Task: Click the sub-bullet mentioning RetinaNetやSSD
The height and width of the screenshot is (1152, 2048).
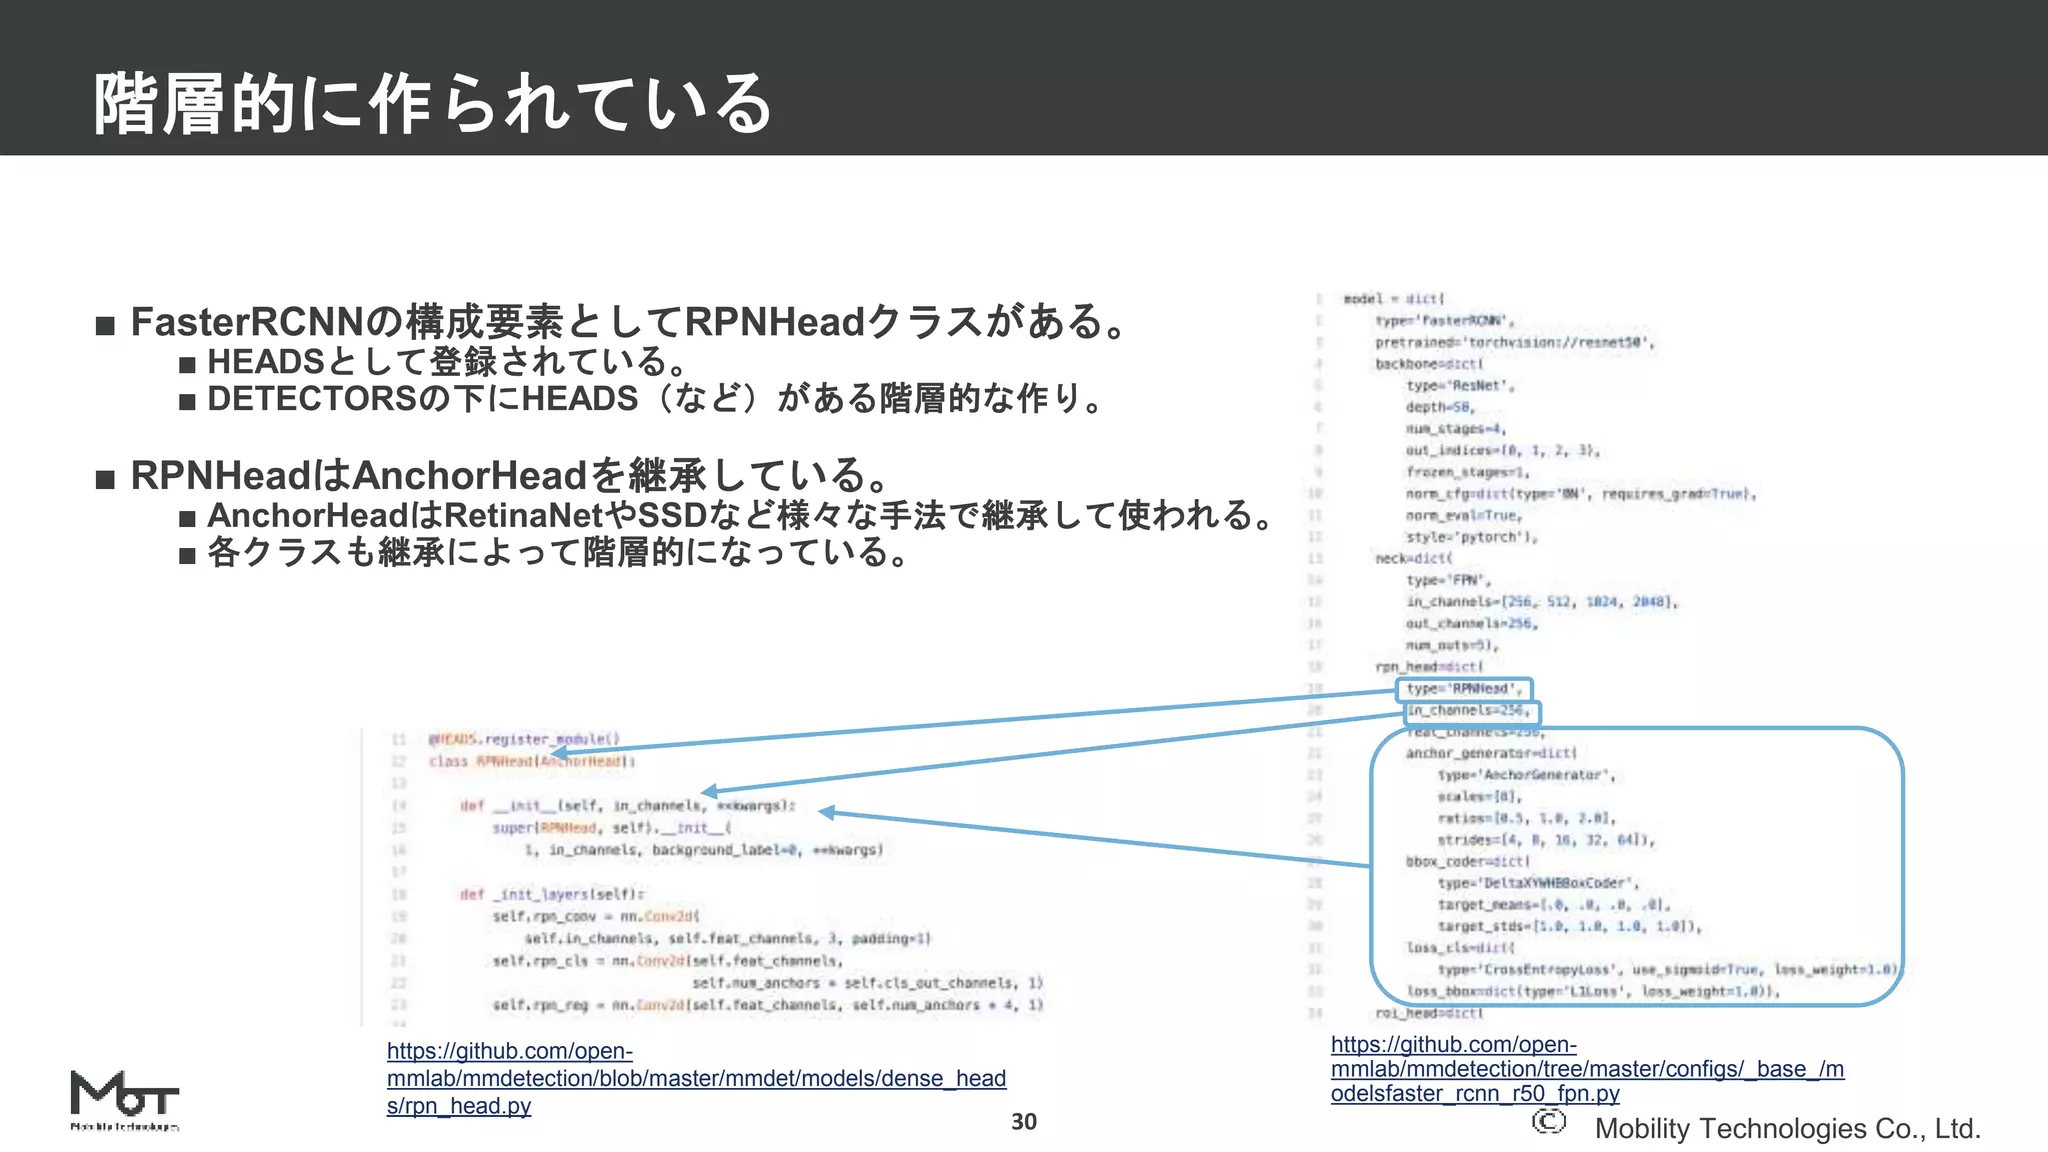Action: 741,515
